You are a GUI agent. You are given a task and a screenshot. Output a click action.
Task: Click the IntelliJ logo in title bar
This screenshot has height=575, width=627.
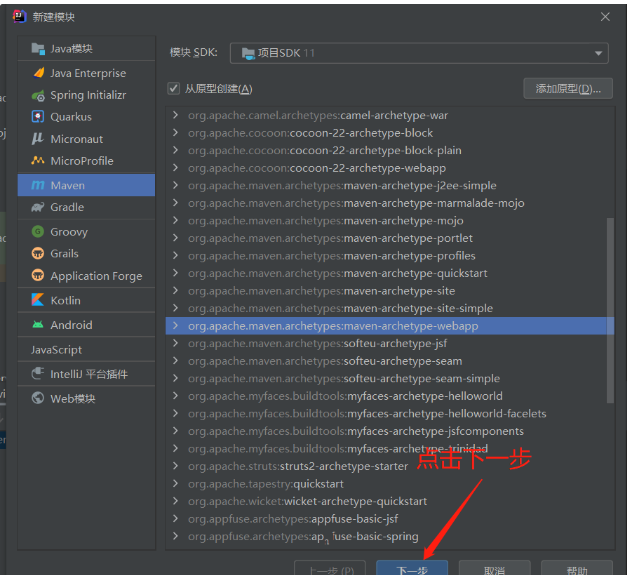click(x=19, y=17)
